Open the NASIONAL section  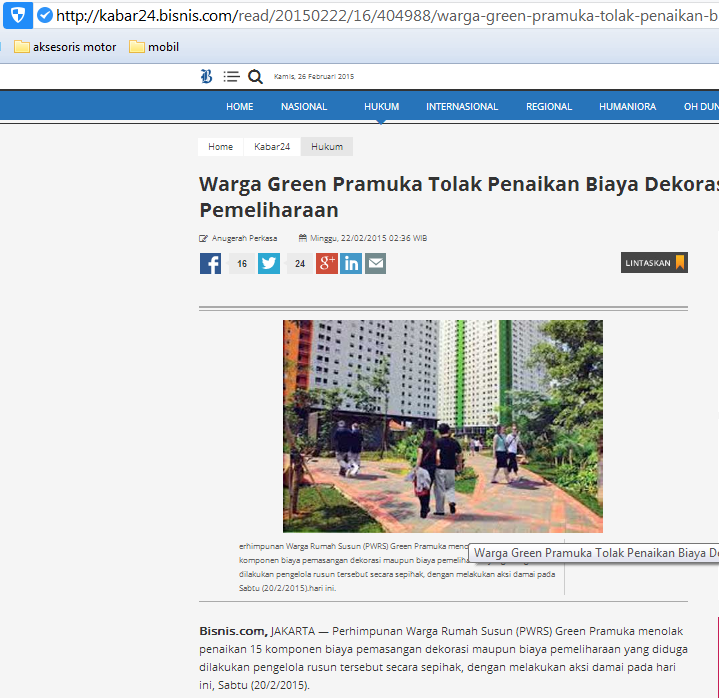point(304,106)
